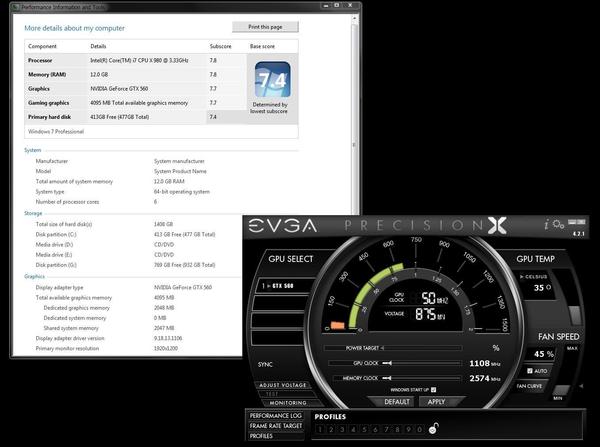Viewport: 600px width, 447px height.
Task: Click the profile lock padlock icon
Action: pos(434,429)
